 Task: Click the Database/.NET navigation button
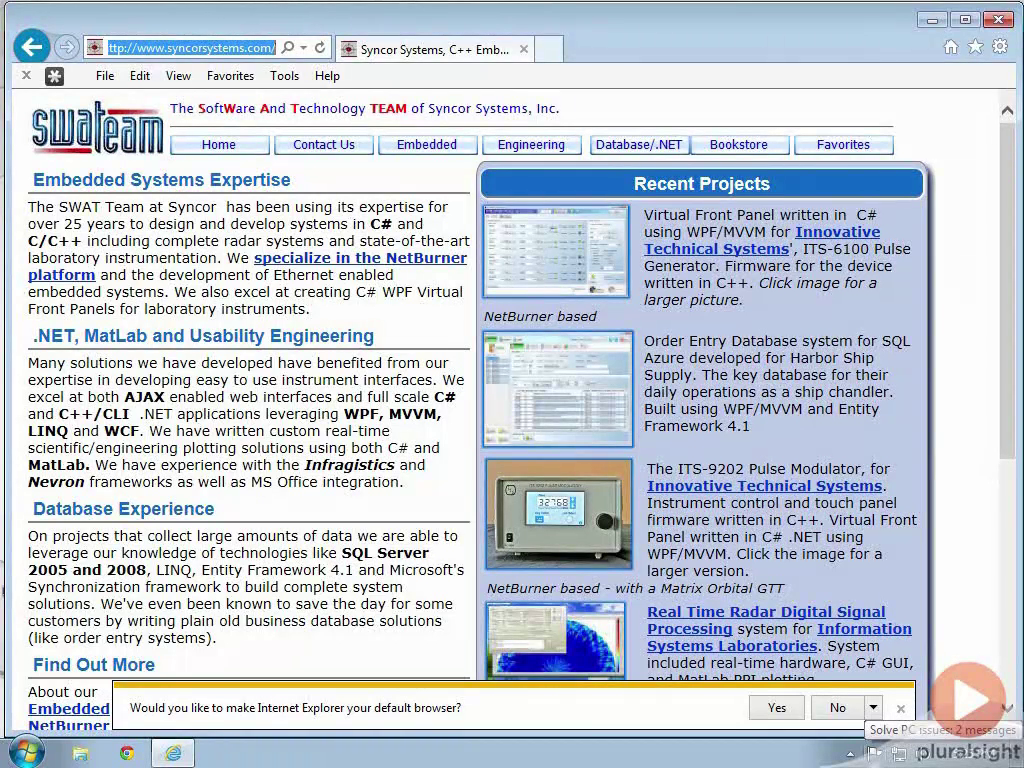(639, 144)
